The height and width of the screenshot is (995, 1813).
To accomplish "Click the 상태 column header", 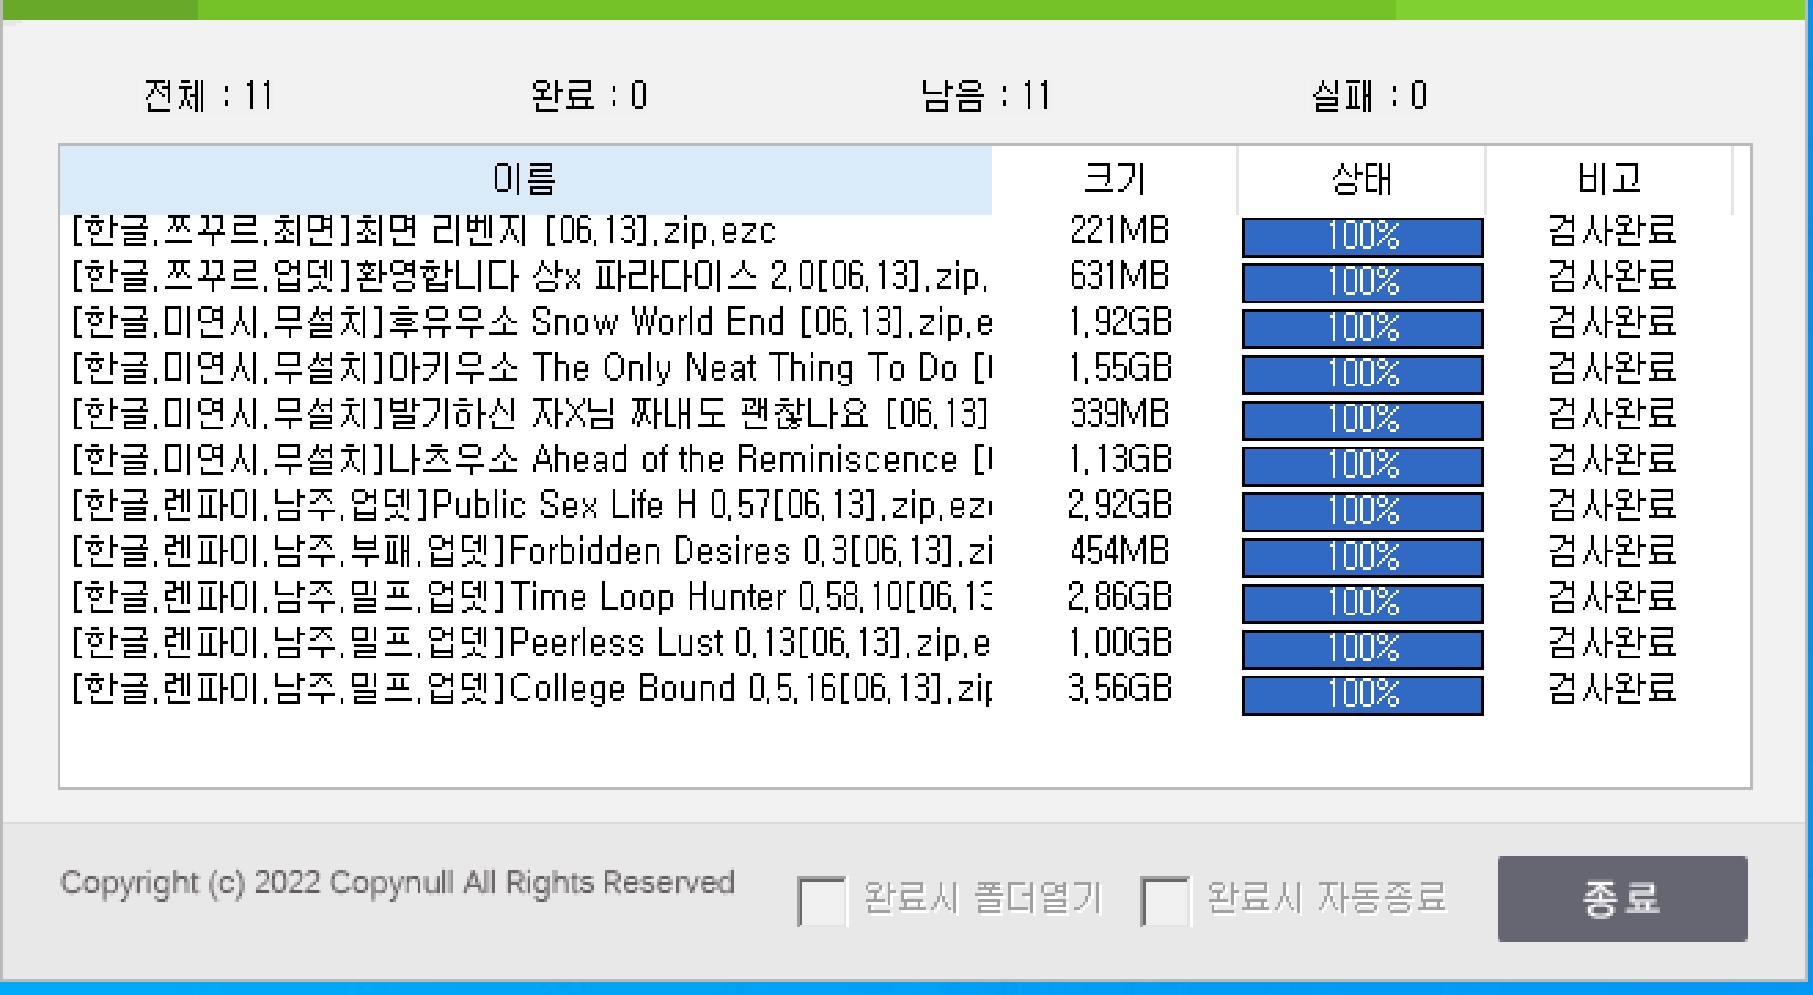I will point(1361,179).
